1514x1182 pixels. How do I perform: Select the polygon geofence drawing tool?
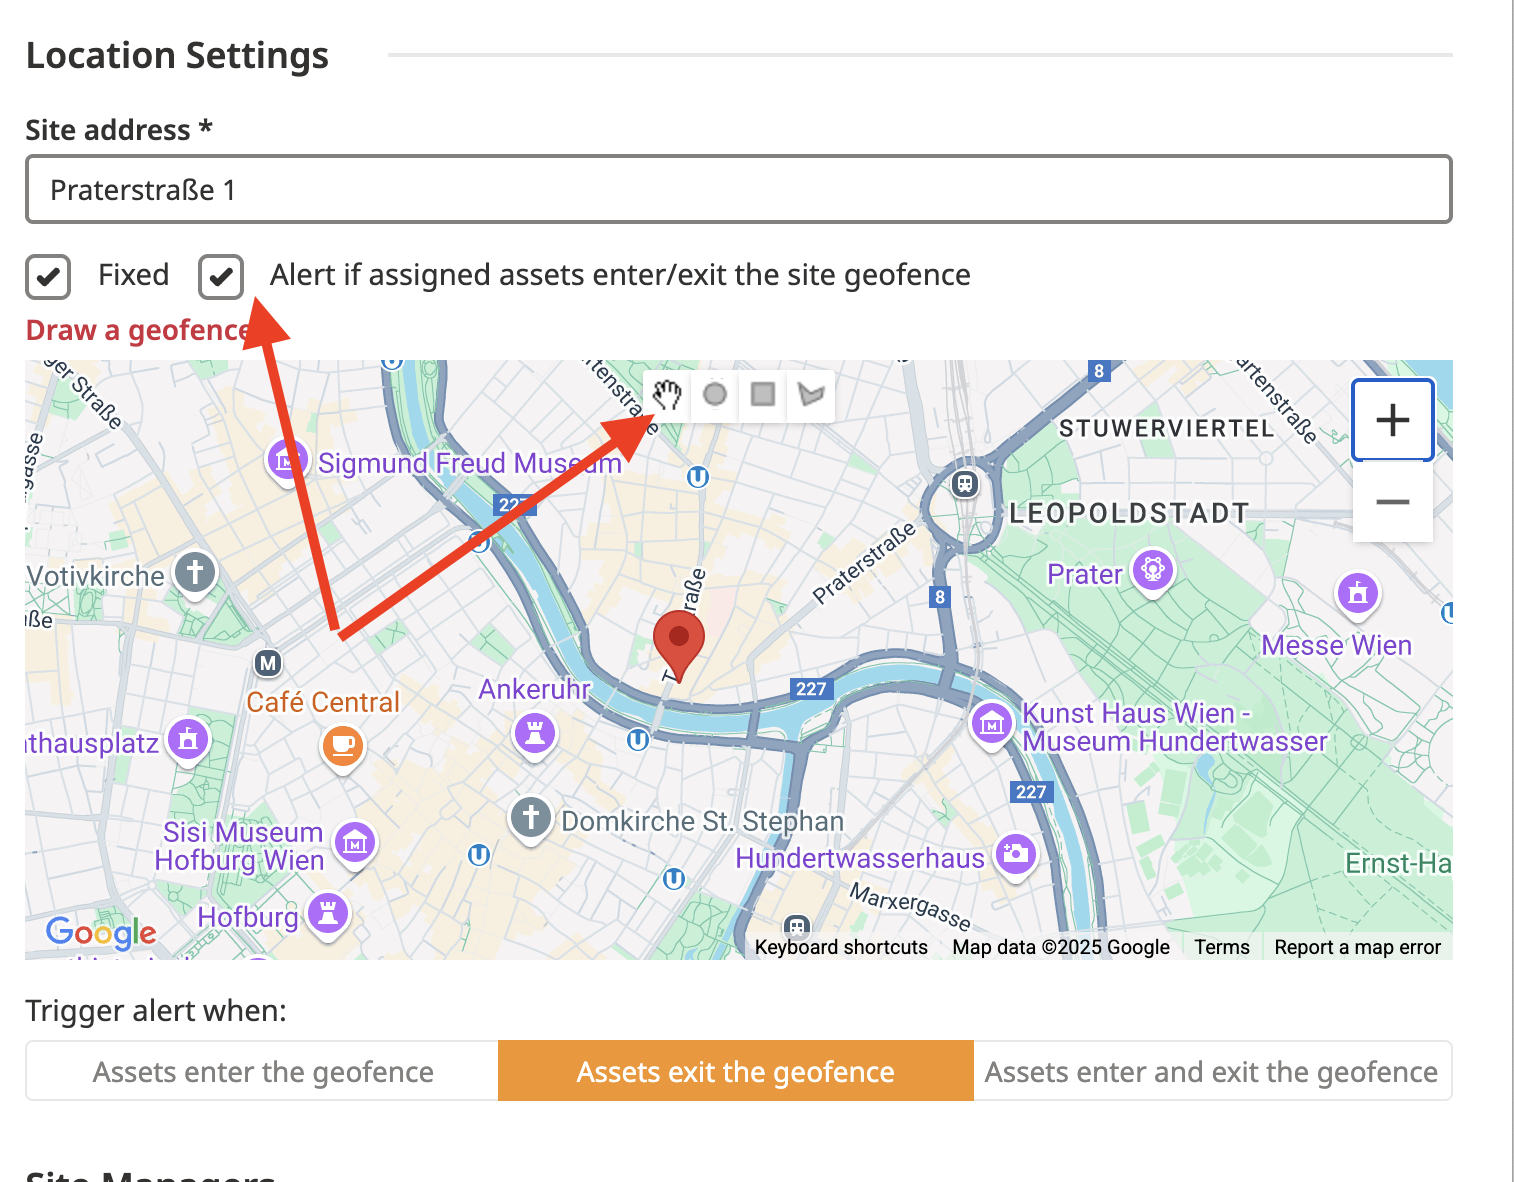click(x=811, y=395)
